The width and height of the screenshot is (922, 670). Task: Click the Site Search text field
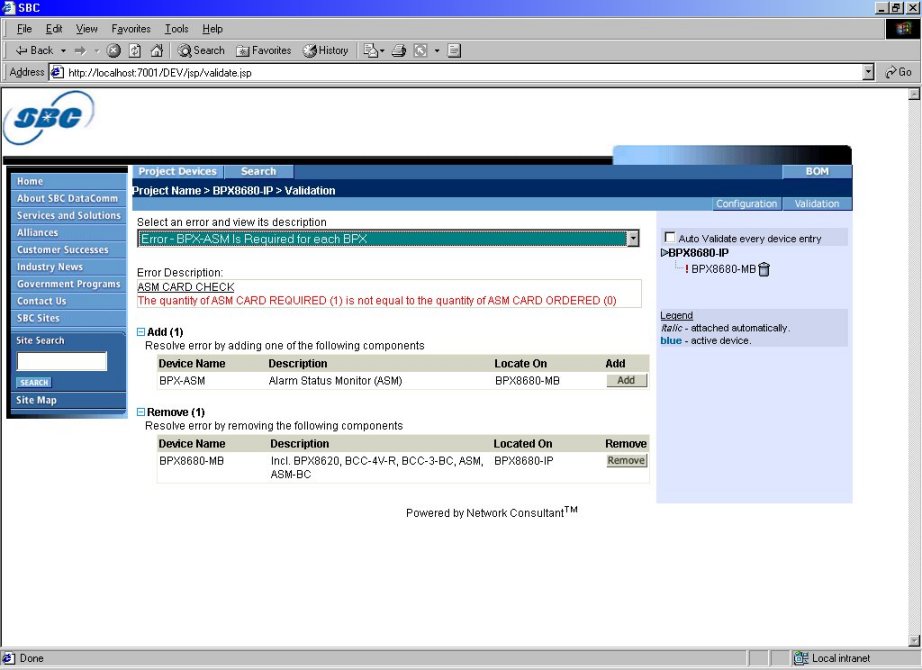tap(61, 361)
